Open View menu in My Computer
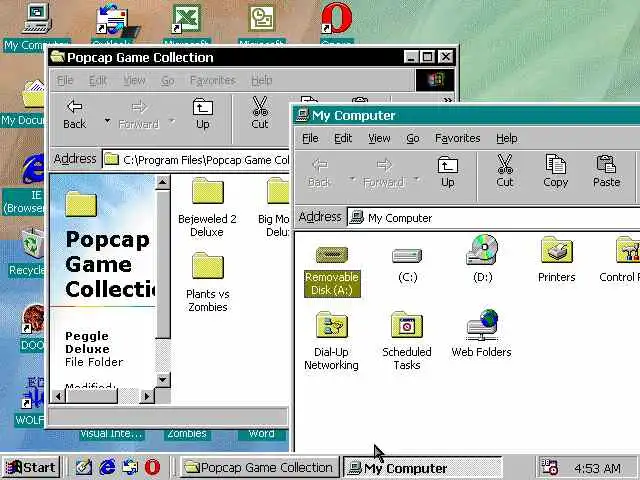This screenshot has height=480, width=640. click(379, 138)
